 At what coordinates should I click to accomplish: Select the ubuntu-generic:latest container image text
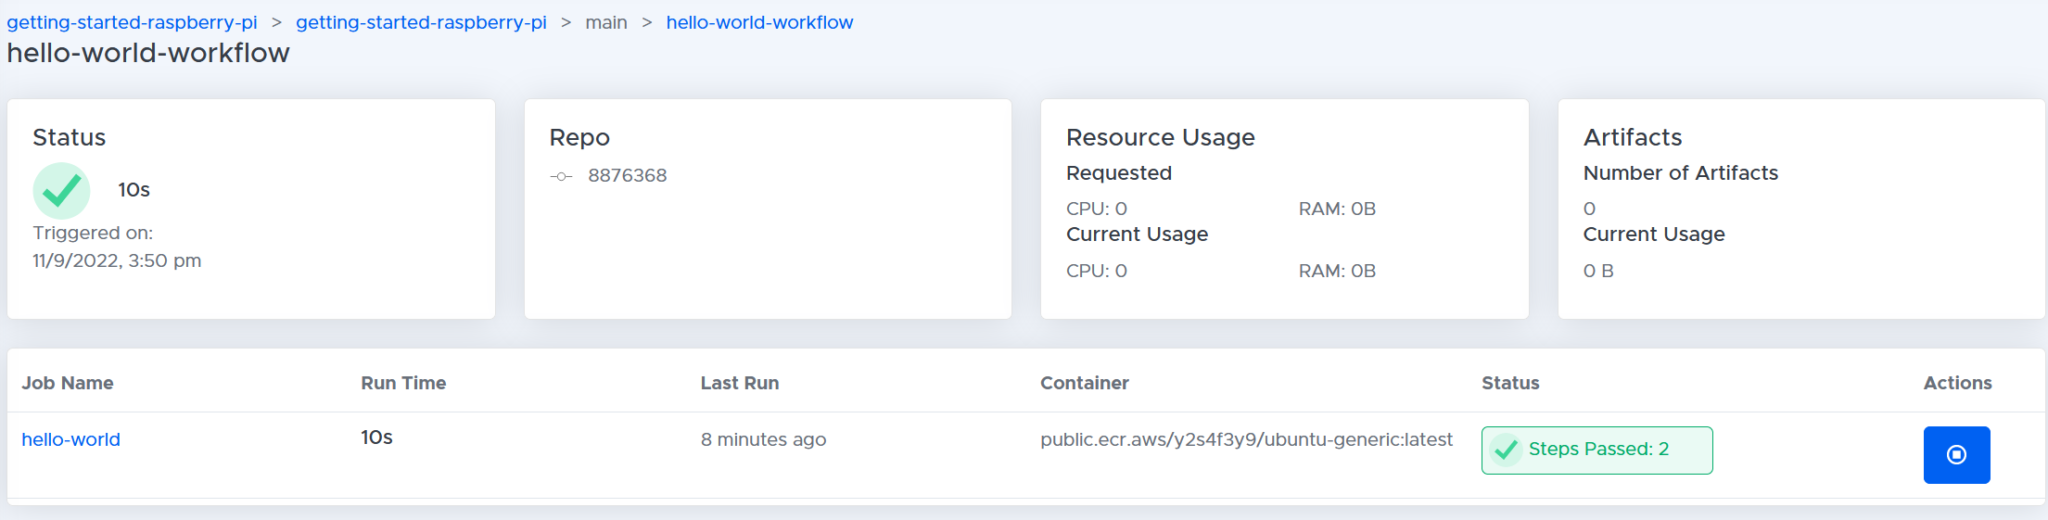tap(1246, 439)
